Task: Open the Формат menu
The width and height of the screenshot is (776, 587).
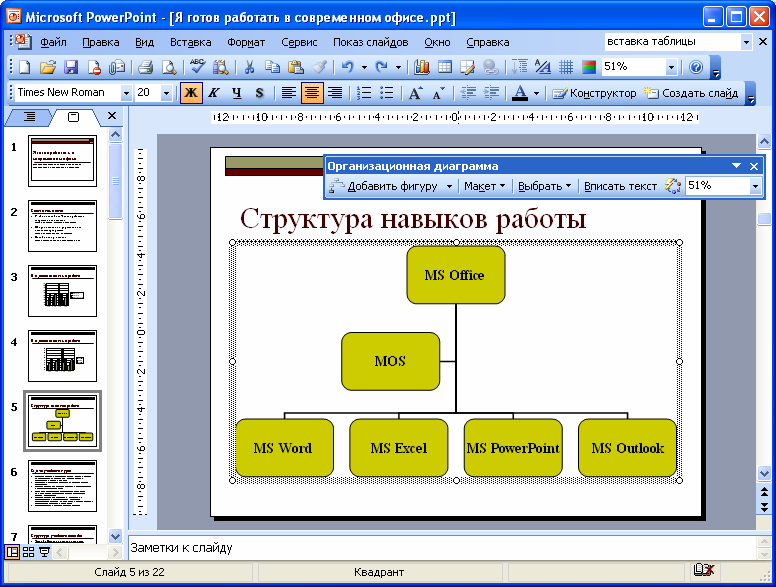Action: (246, 42)
